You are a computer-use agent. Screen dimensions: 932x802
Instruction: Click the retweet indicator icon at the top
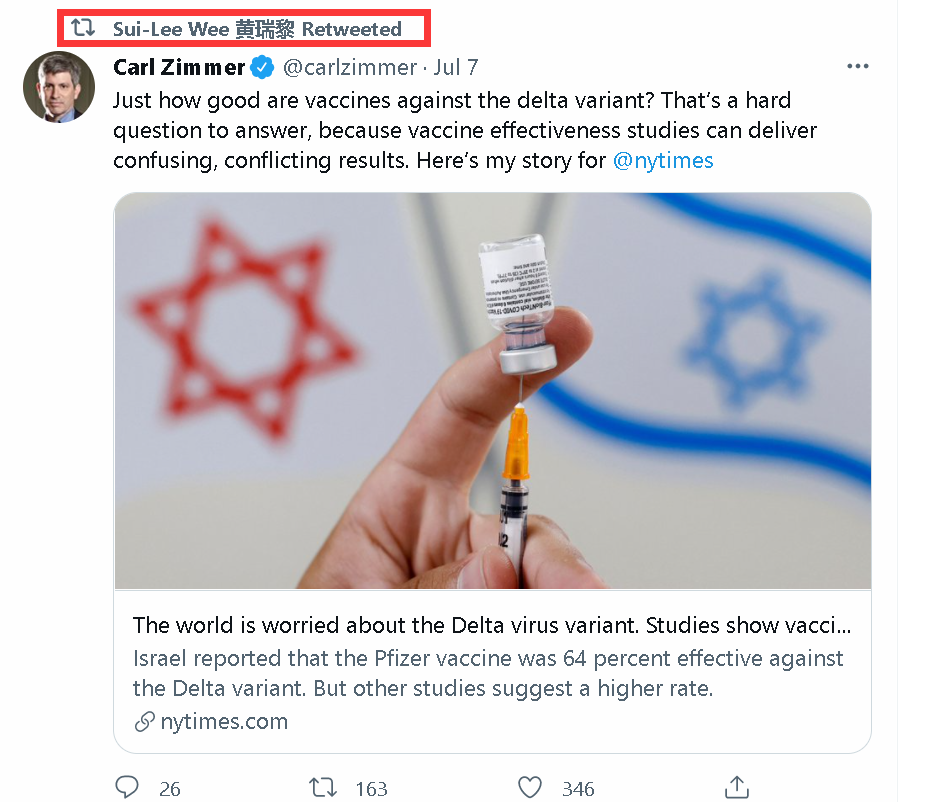83,29
